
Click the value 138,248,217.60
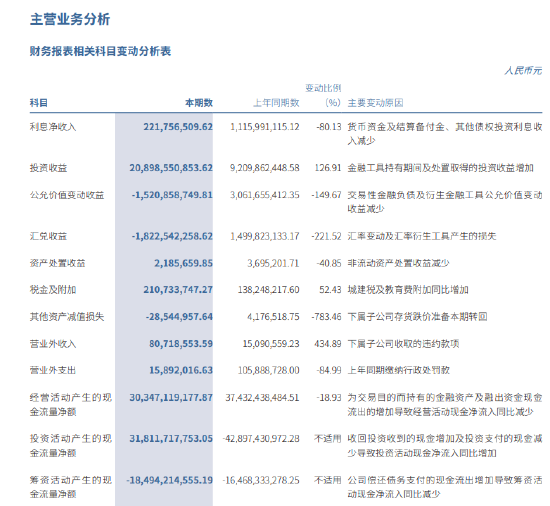(269, 290)
